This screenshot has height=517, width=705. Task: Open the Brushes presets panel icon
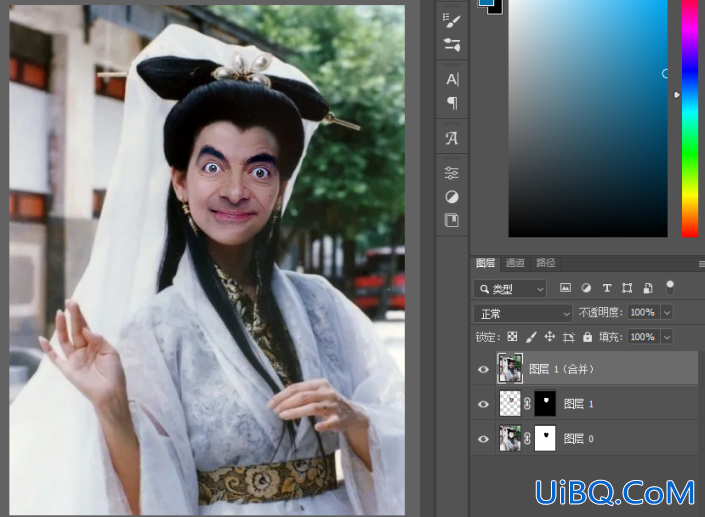(452, 44)
